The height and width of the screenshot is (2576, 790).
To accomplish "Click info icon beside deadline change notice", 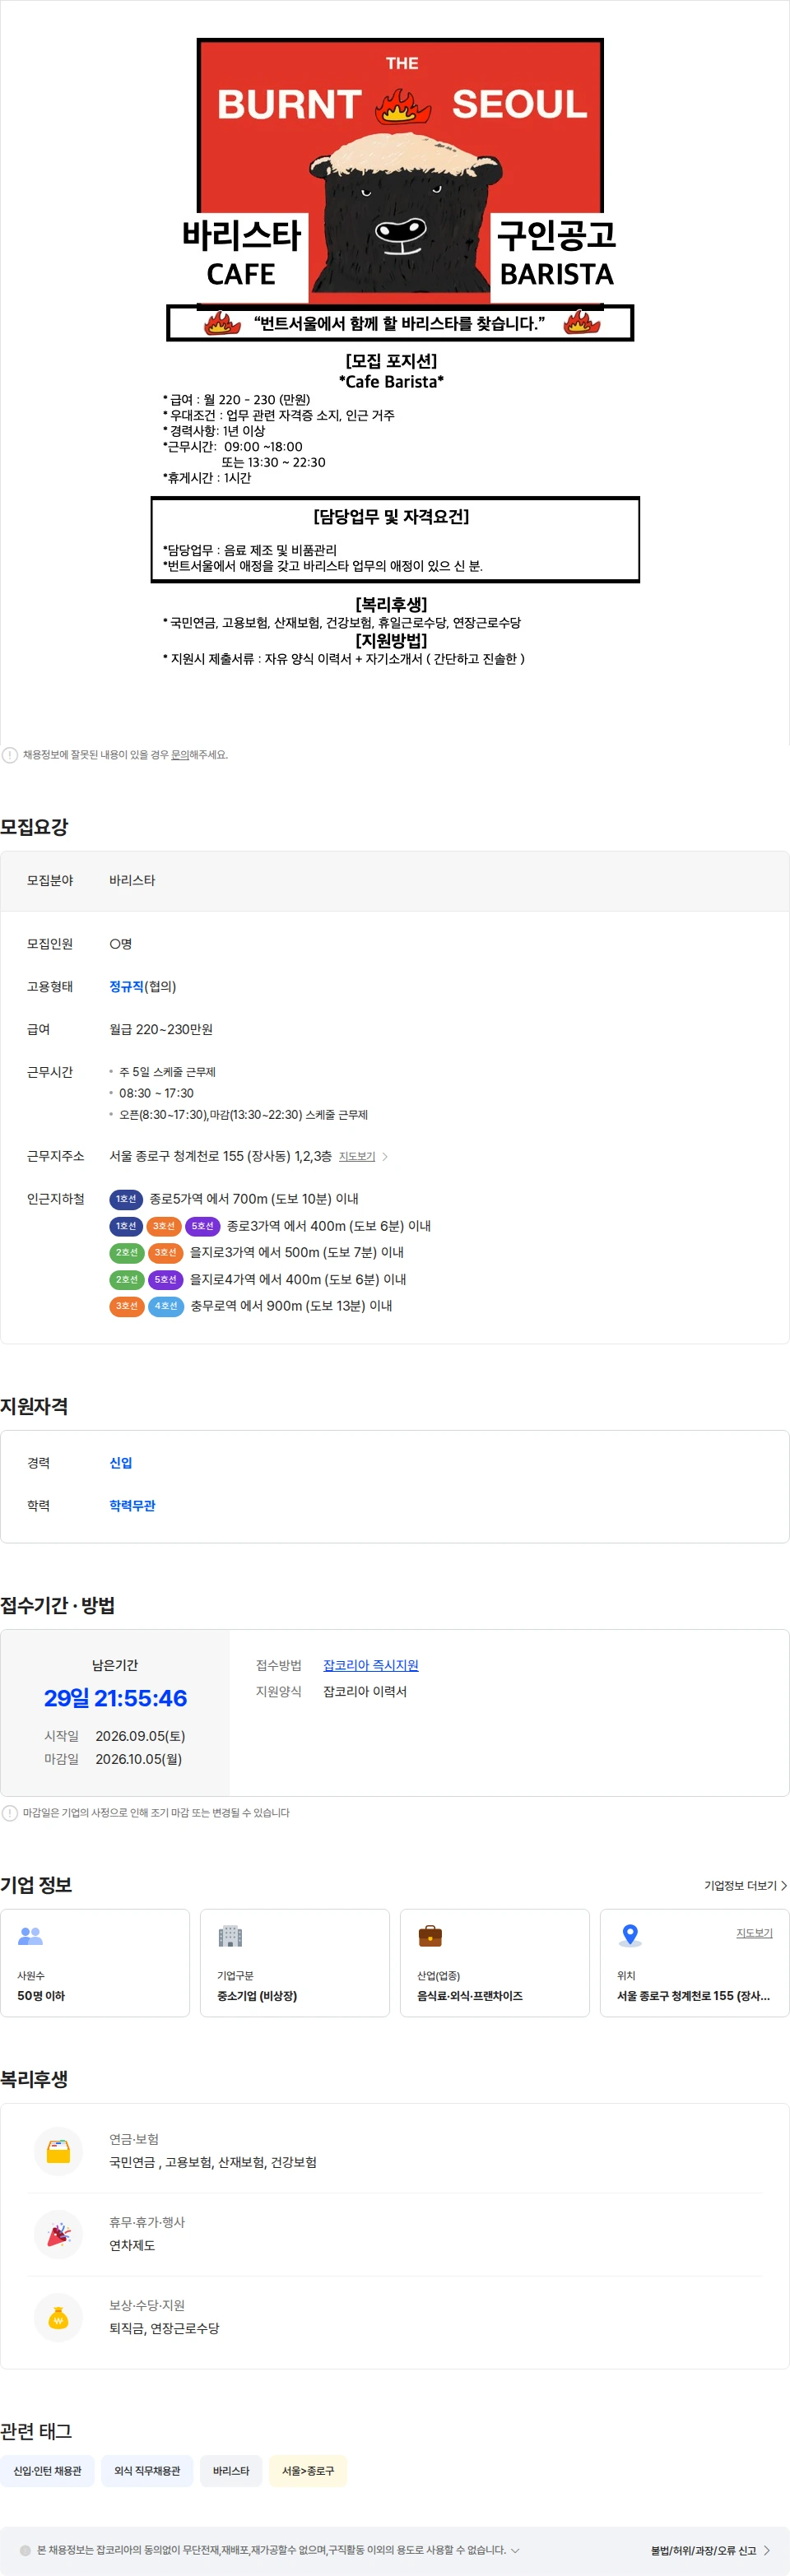I will coord(10,1813).
